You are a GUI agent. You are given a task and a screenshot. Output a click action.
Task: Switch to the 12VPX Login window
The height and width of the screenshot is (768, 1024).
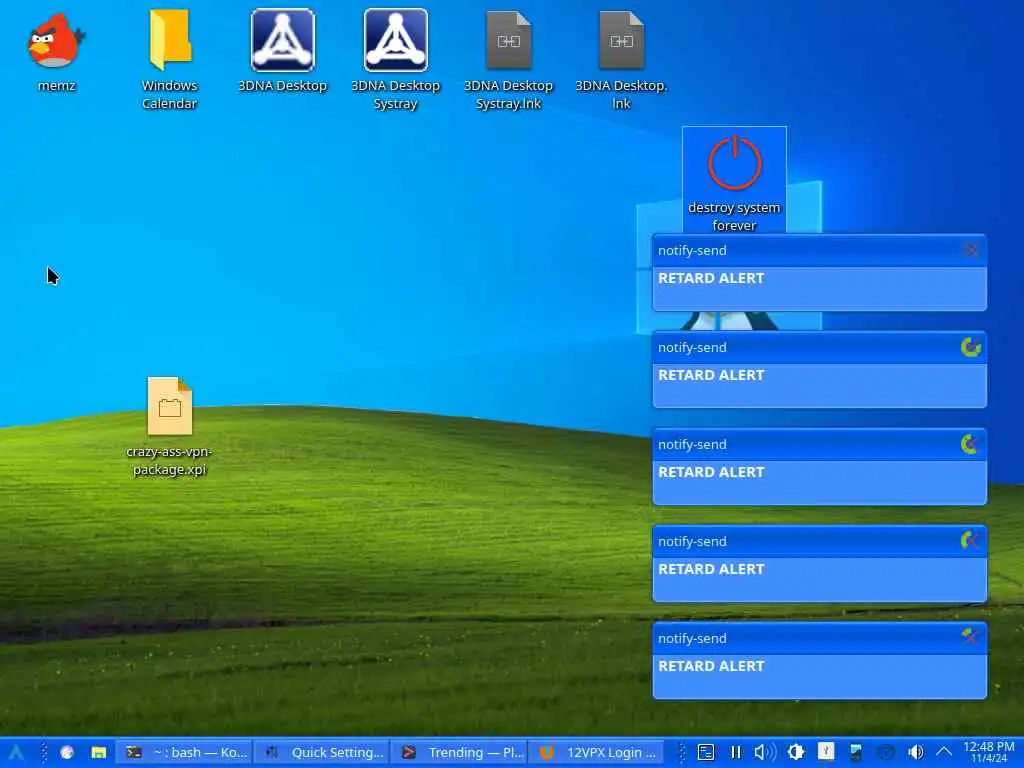coord(596,752)
